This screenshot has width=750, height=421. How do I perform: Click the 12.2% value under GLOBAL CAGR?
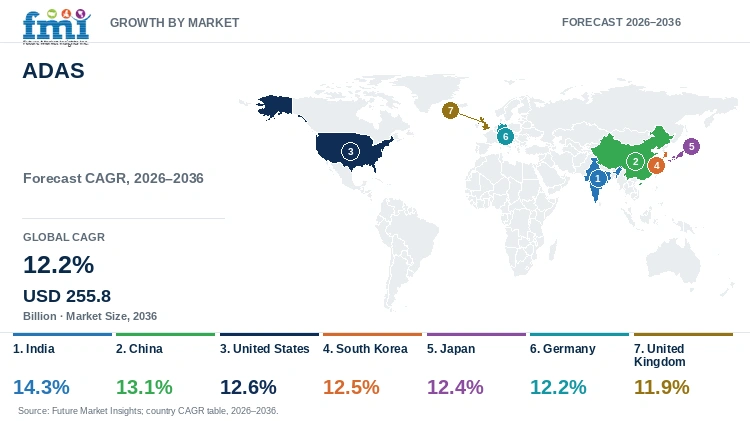(59, 265)
